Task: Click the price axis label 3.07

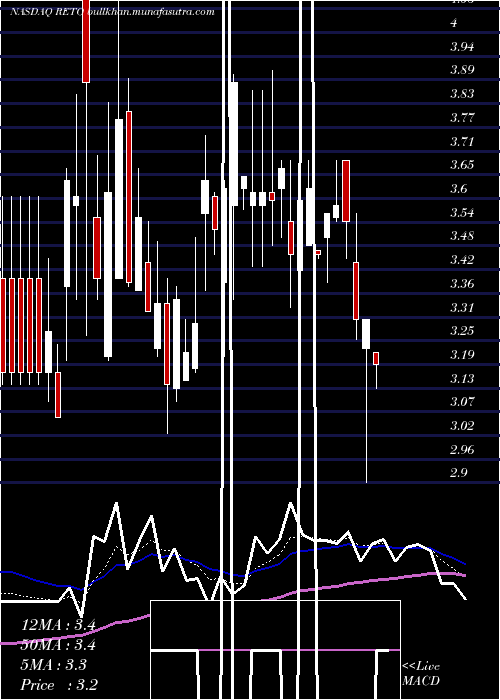Action: (462, 401)
